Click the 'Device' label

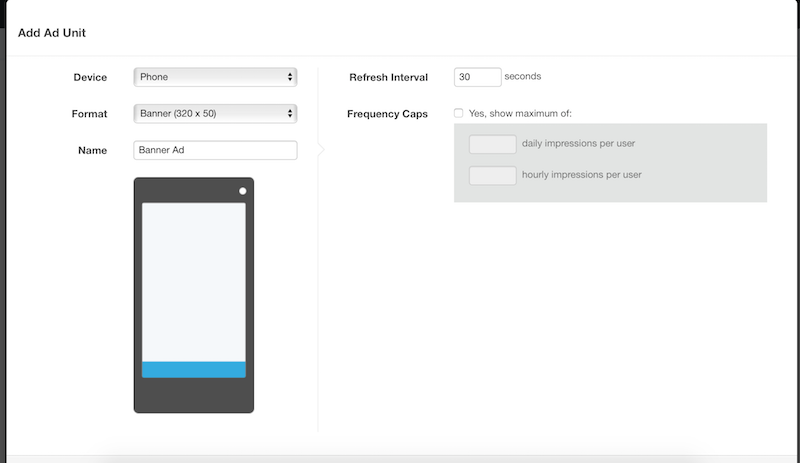point(90,77)
